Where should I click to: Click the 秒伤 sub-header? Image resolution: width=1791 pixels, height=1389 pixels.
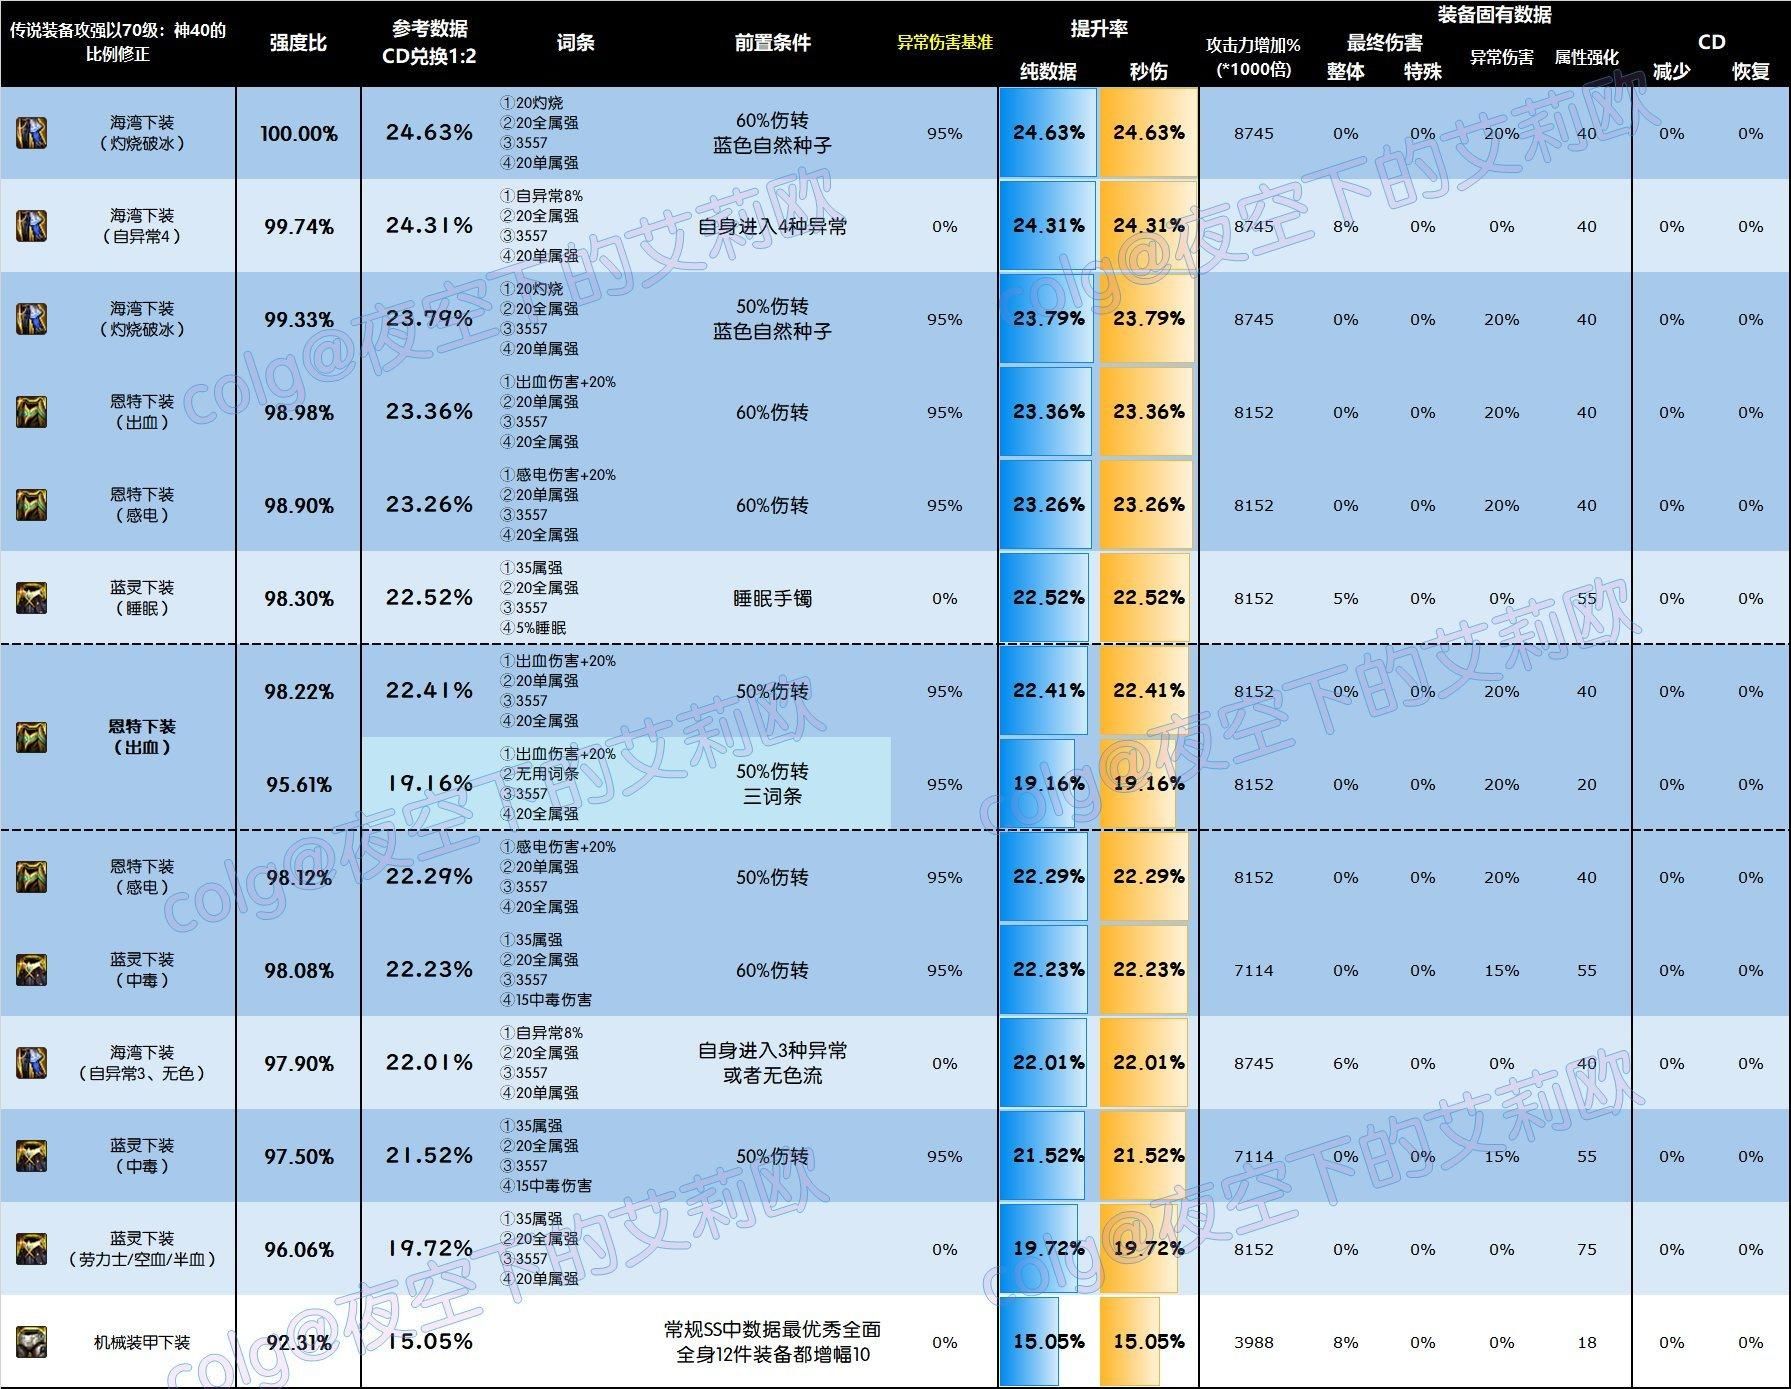pyautogui.click(x=1148, y=71)
